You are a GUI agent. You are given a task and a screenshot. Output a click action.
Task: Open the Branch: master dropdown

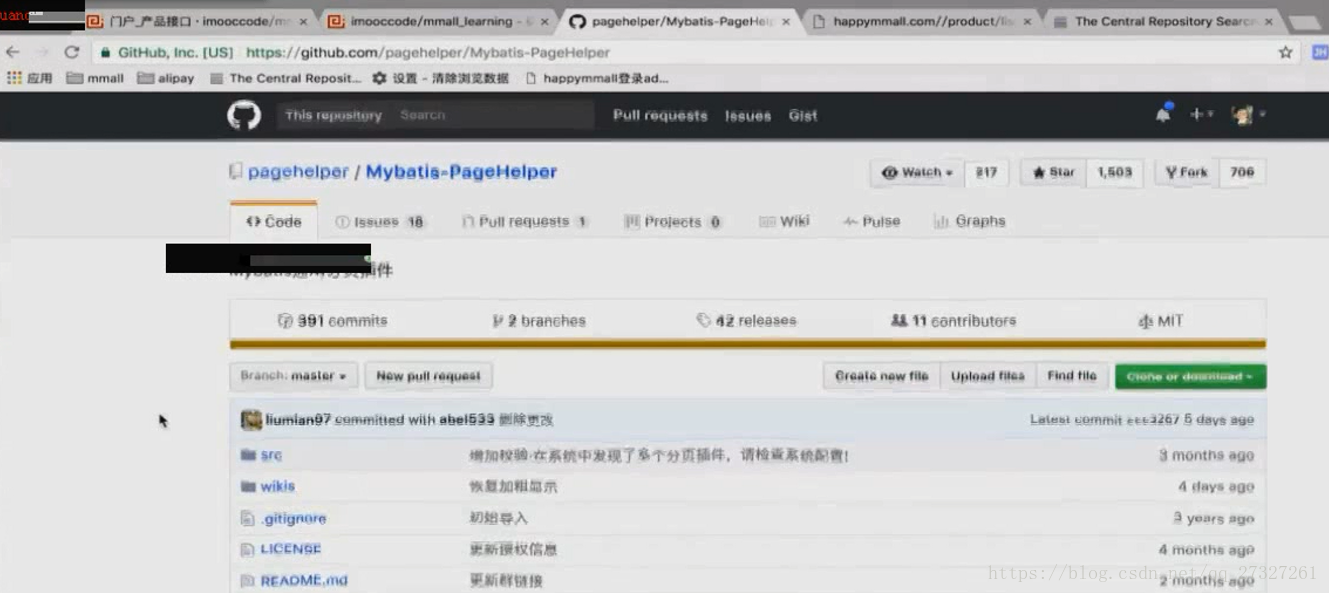tap(293, 376)
